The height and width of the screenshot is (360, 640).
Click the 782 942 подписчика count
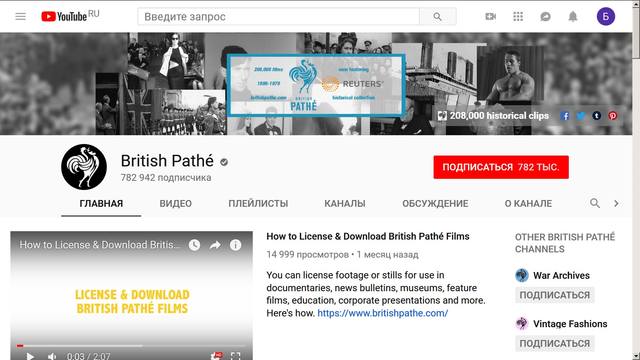pyautogui.click(x=166, y=178)
